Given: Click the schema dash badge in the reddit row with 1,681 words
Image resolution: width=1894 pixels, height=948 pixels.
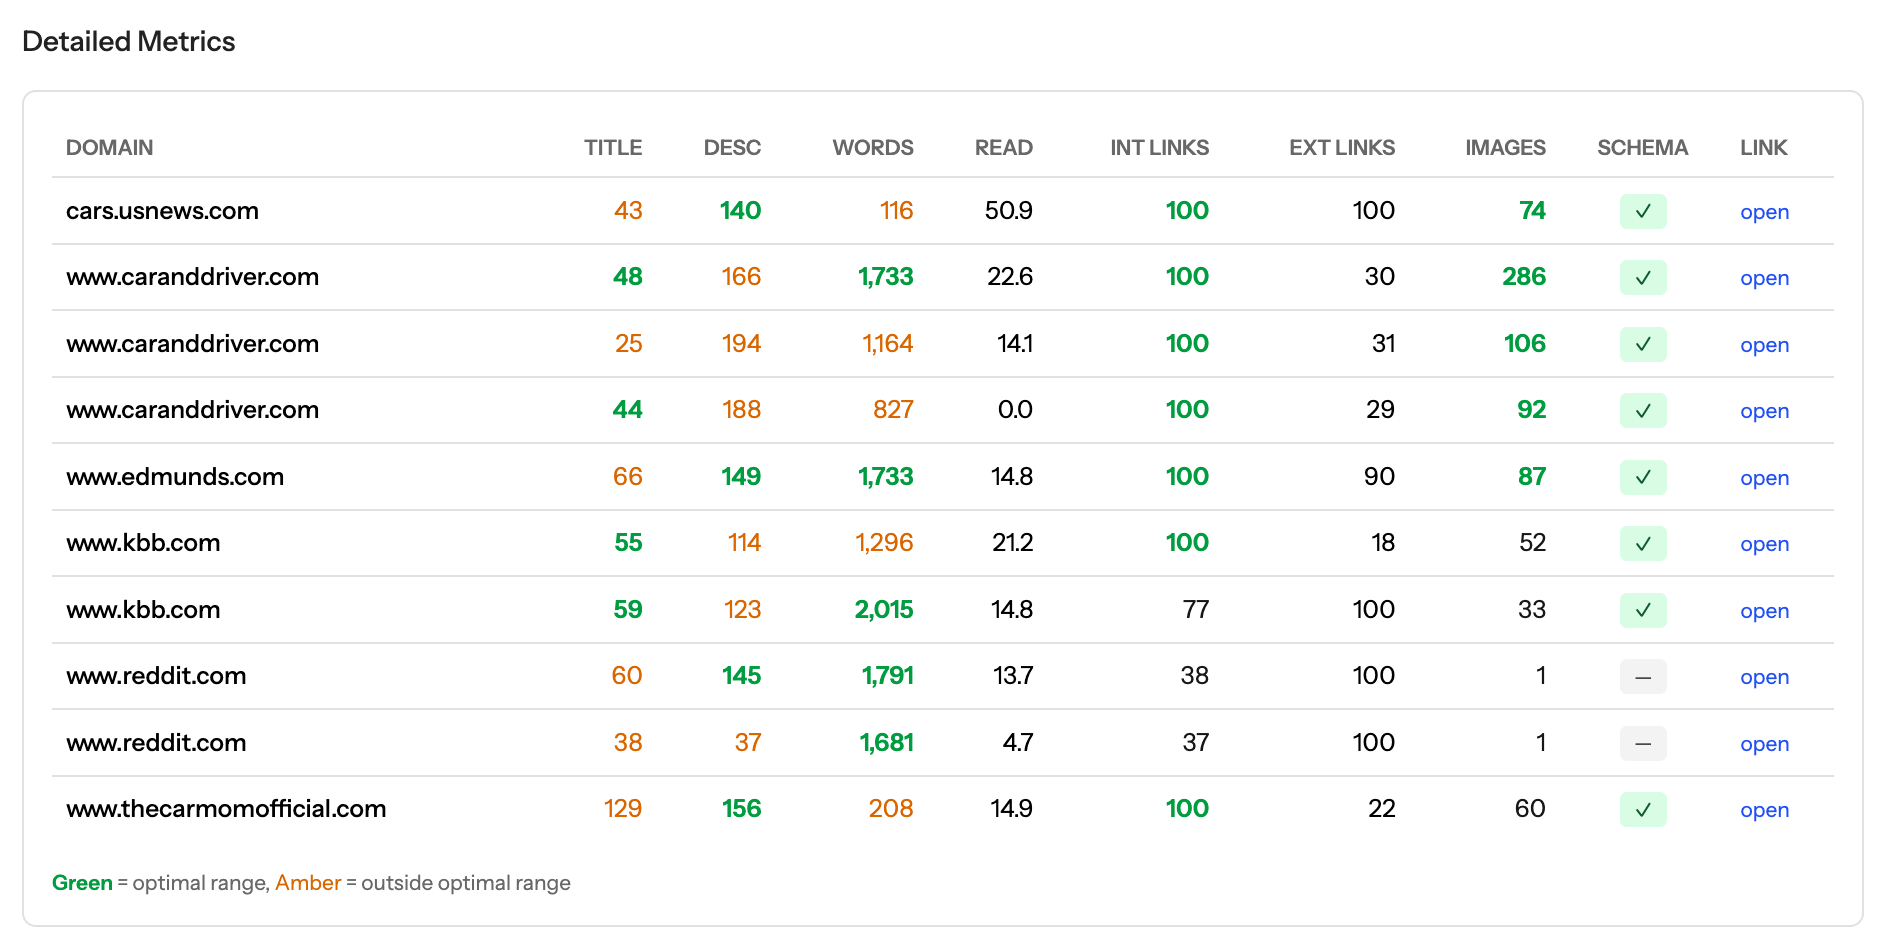Looking at the screenshot, I should pyautogui.click(x=1642, y=743).
